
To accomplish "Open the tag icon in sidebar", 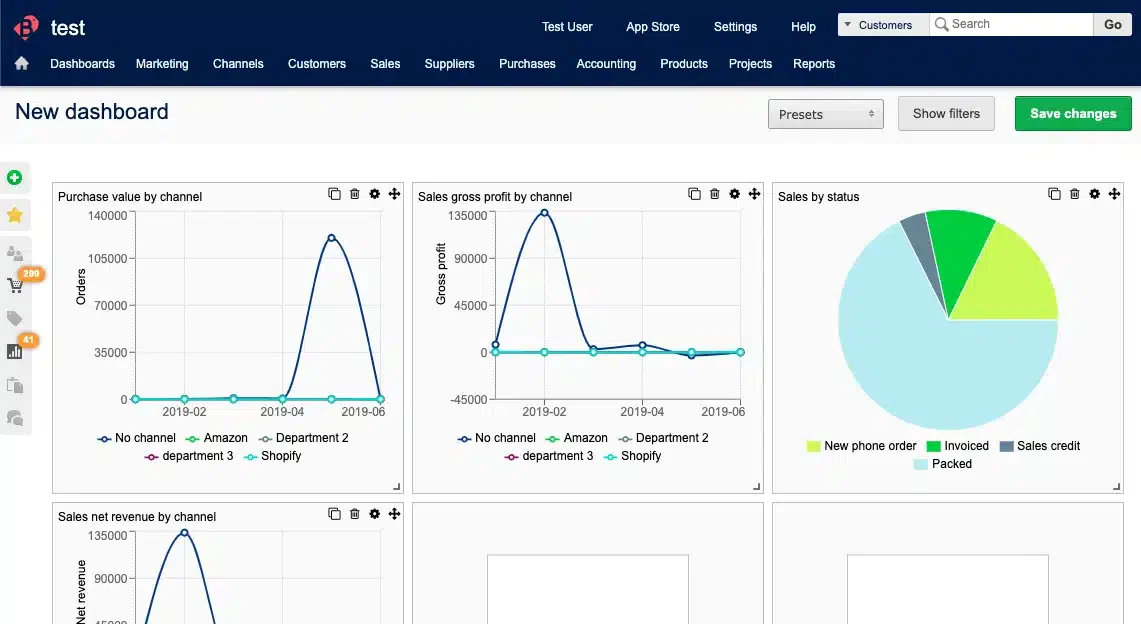I will click(15, 318).
